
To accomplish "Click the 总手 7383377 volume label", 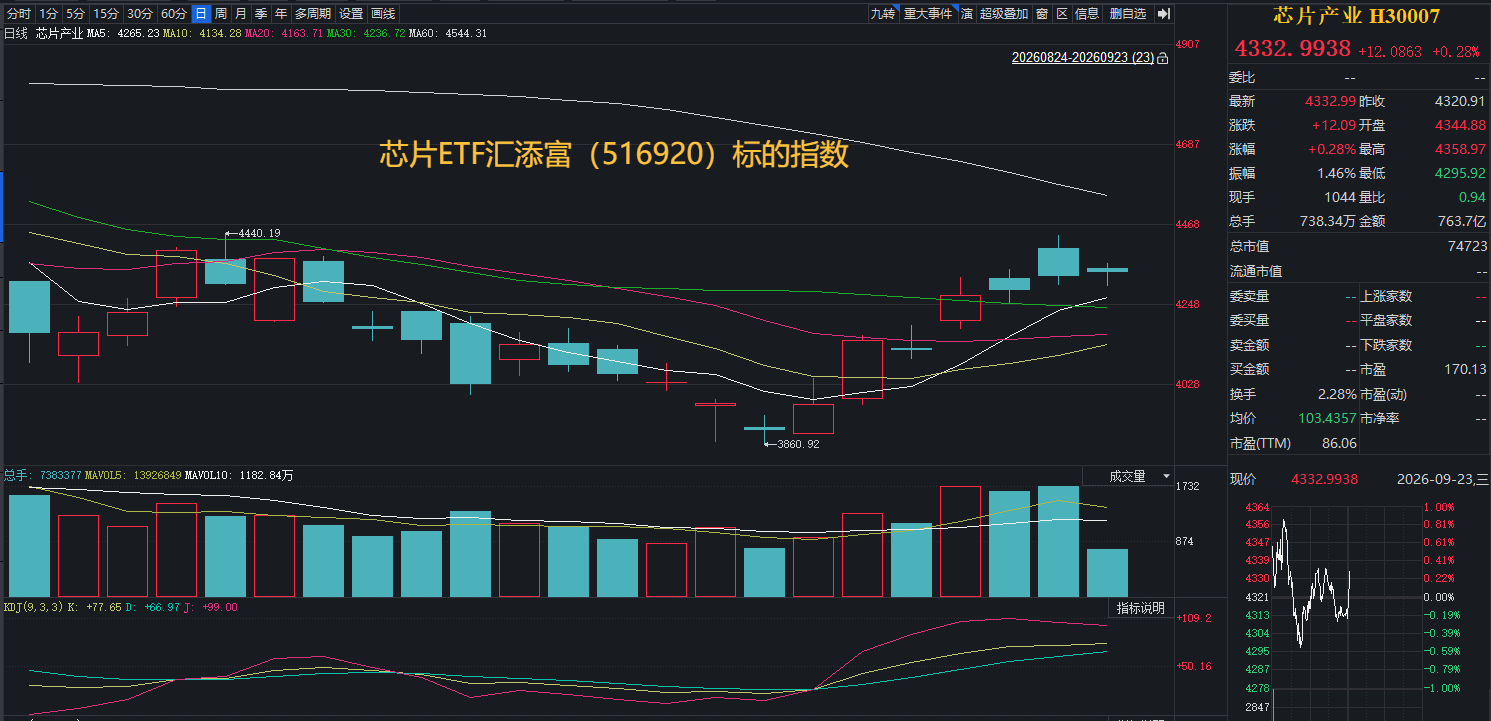I will pyautogui.click(x=42, y=475).
